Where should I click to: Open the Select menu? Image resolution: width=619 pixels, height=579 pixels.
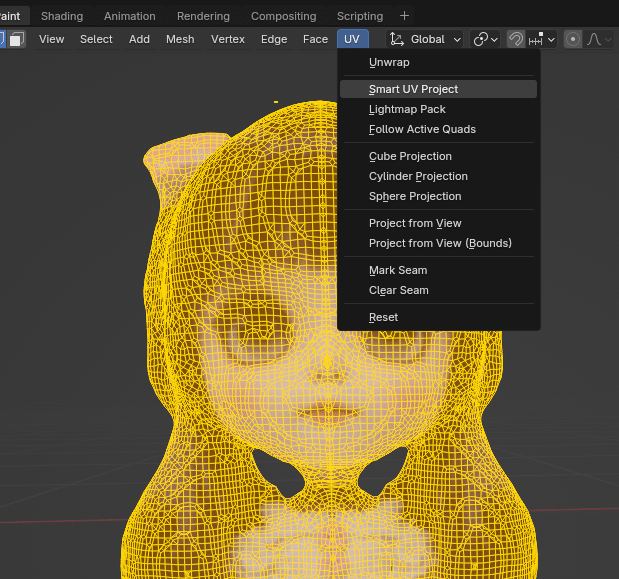(96, 39)
